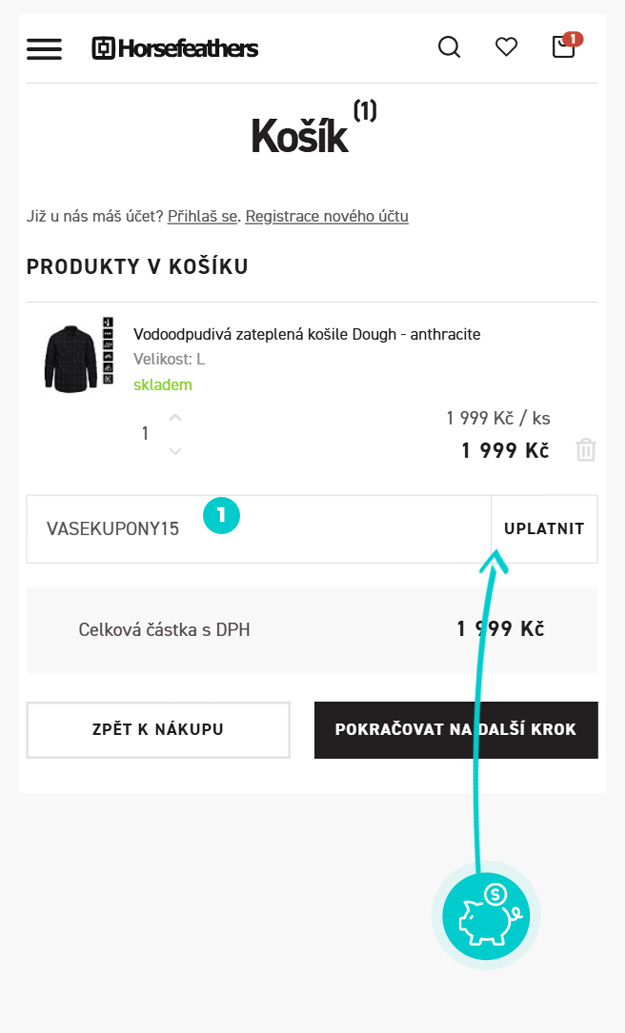Click the "Zpět k nákupu" button

click(x=158, y=730)
